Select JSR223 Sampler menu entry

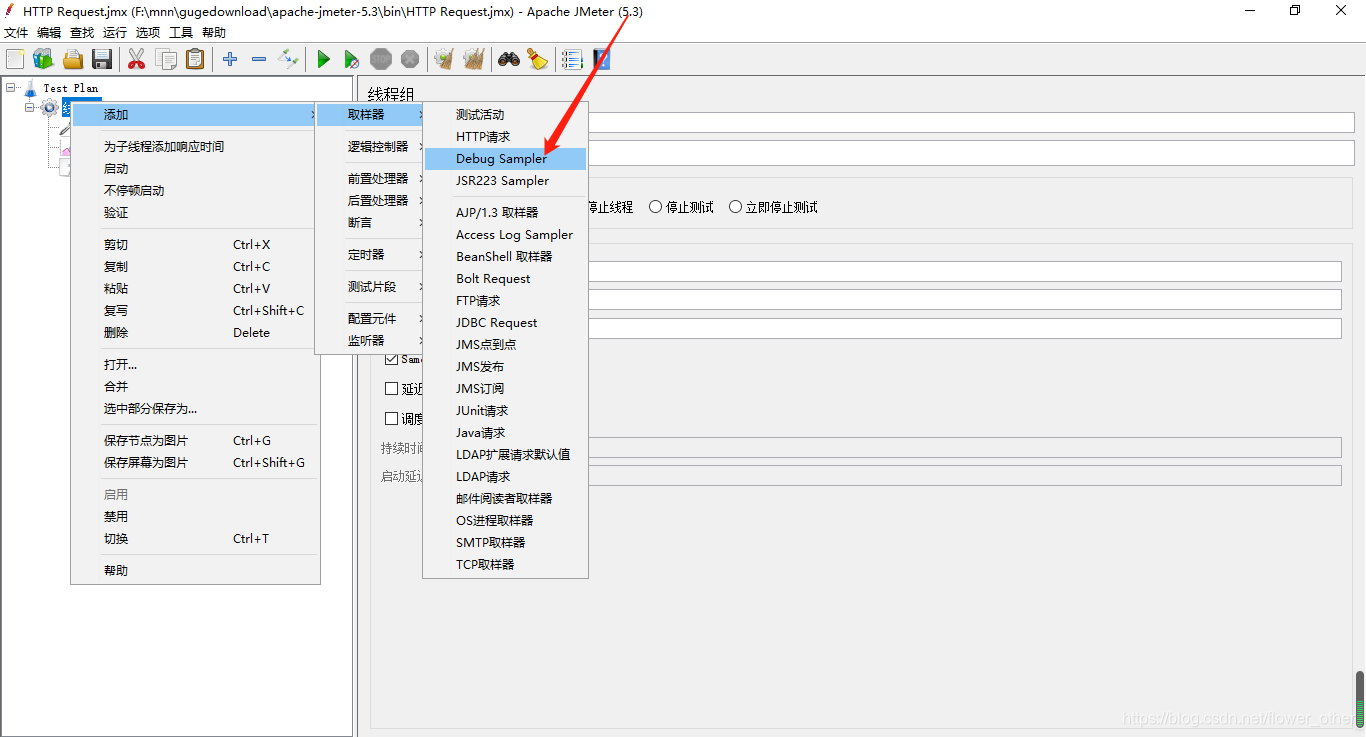tap(506, 181)
